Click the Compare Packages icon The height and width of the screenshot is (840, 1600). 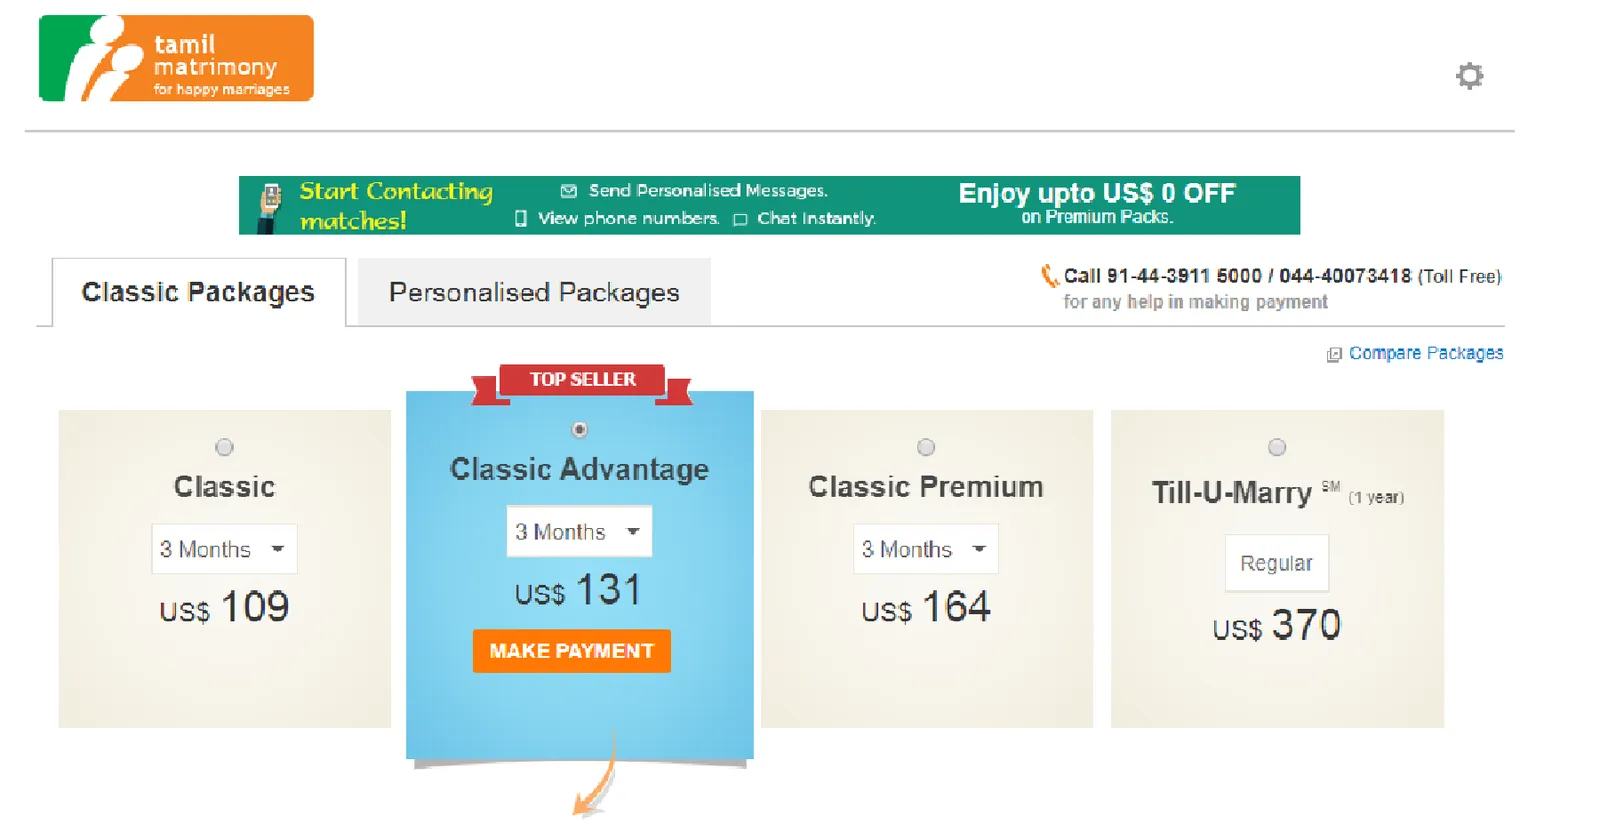pyautogui.click(x=1333, y=354)
